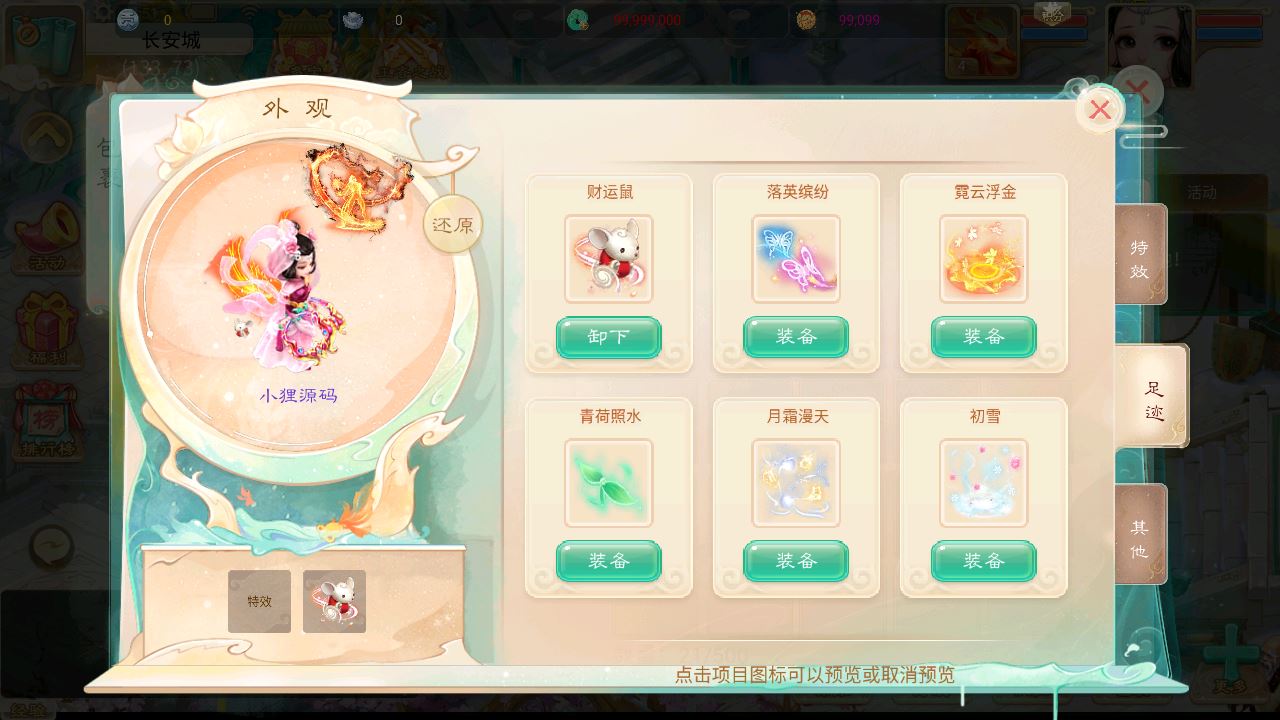Open the player avatar portrait
Viewport: 1280px width, 720px height.
point(1149,47)
